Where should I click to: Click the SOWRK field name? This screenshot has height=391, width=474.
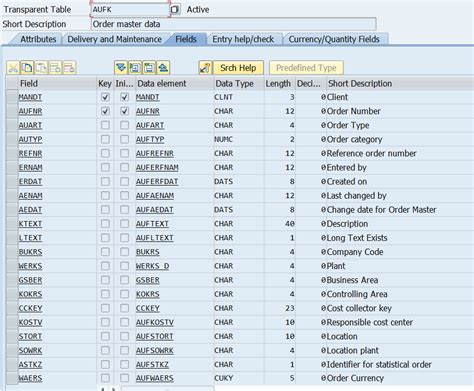pos(30,351)
